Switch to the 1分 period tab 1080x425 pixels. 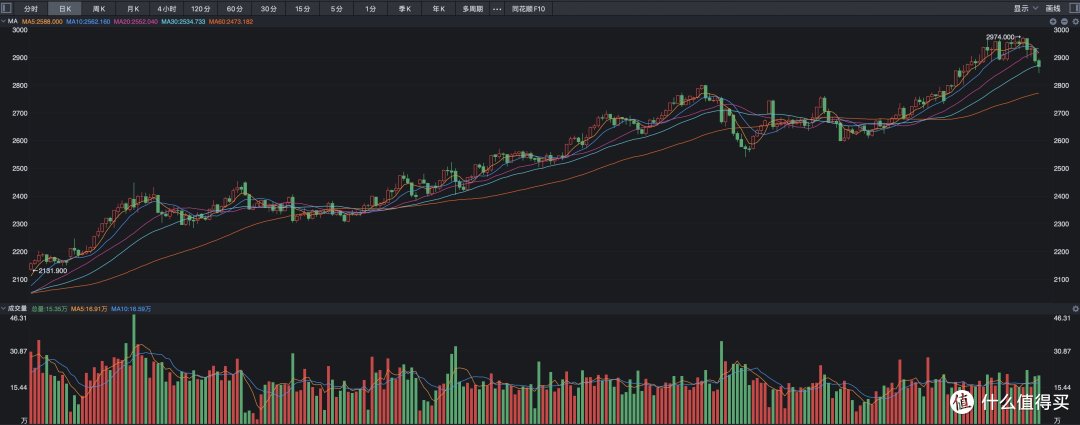371,9
